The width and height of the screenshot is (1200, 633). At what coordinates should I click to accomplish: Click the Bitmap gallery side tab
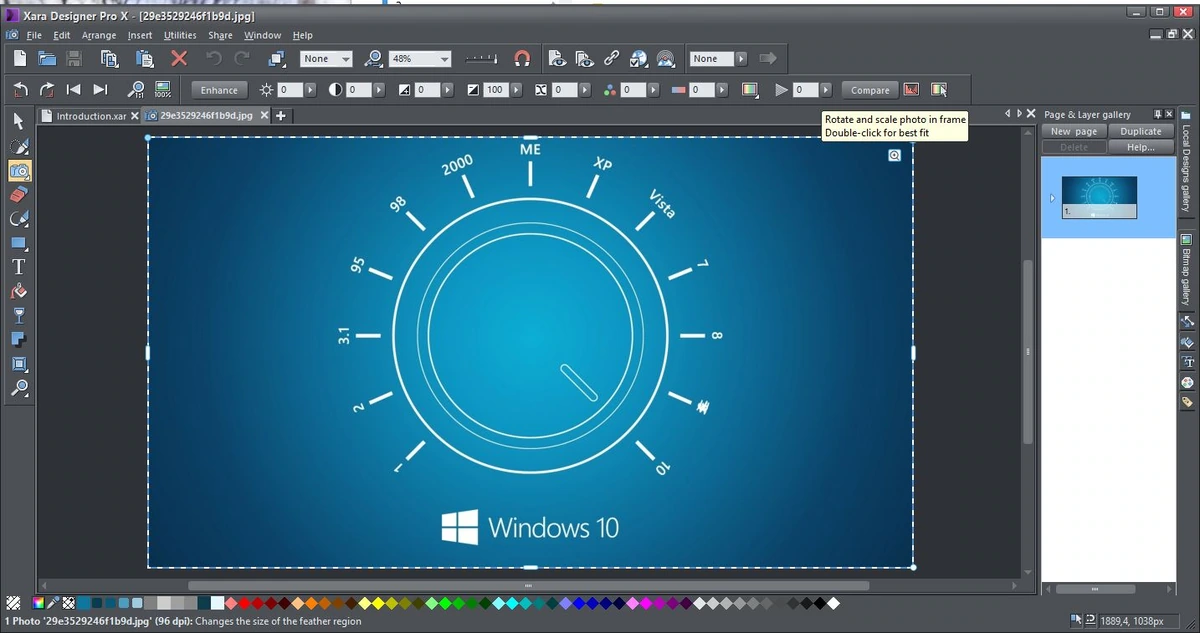click(1187, 270)
